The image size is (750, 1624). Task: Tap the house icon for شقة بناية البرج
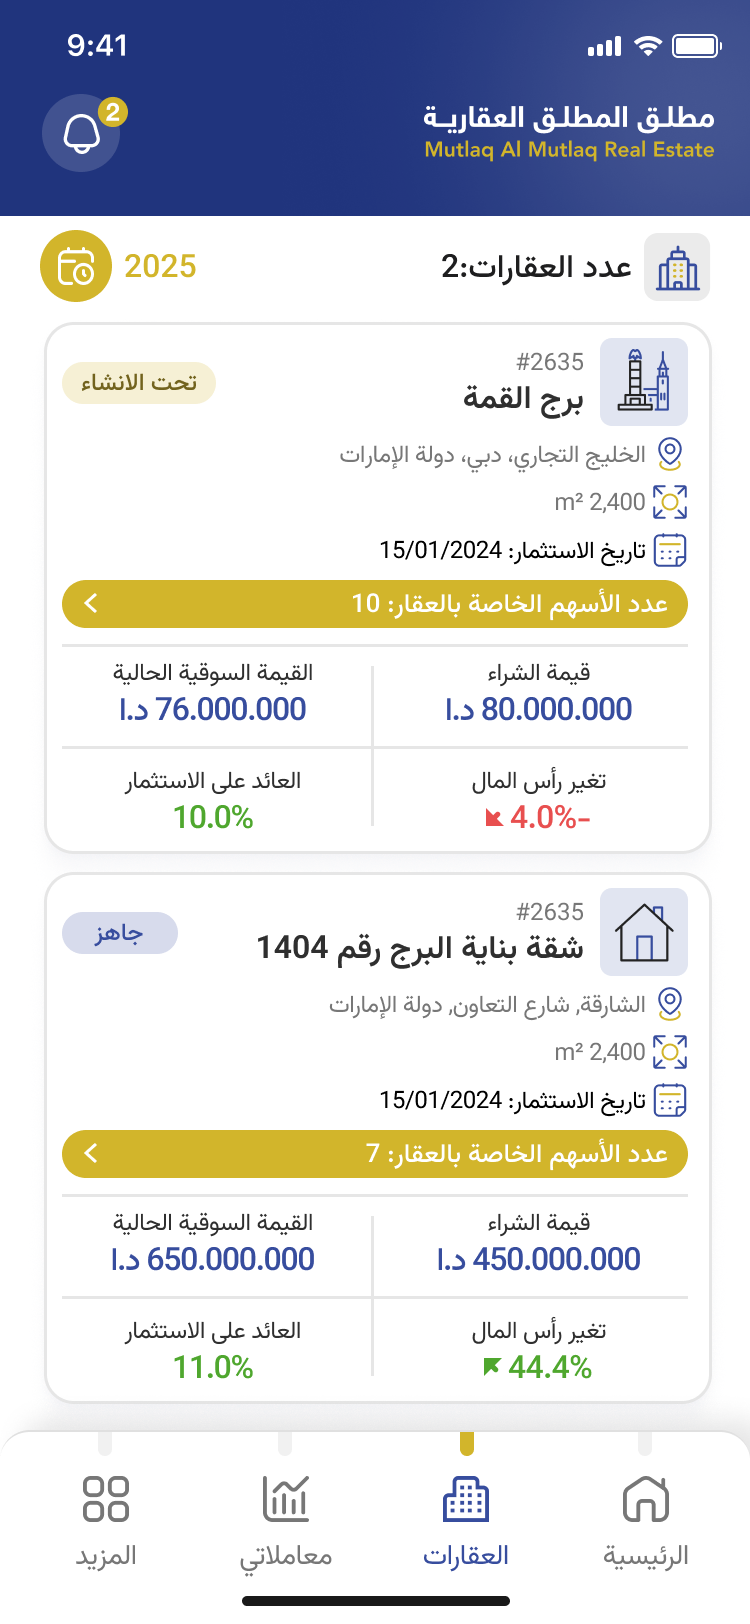pos(644,932)
